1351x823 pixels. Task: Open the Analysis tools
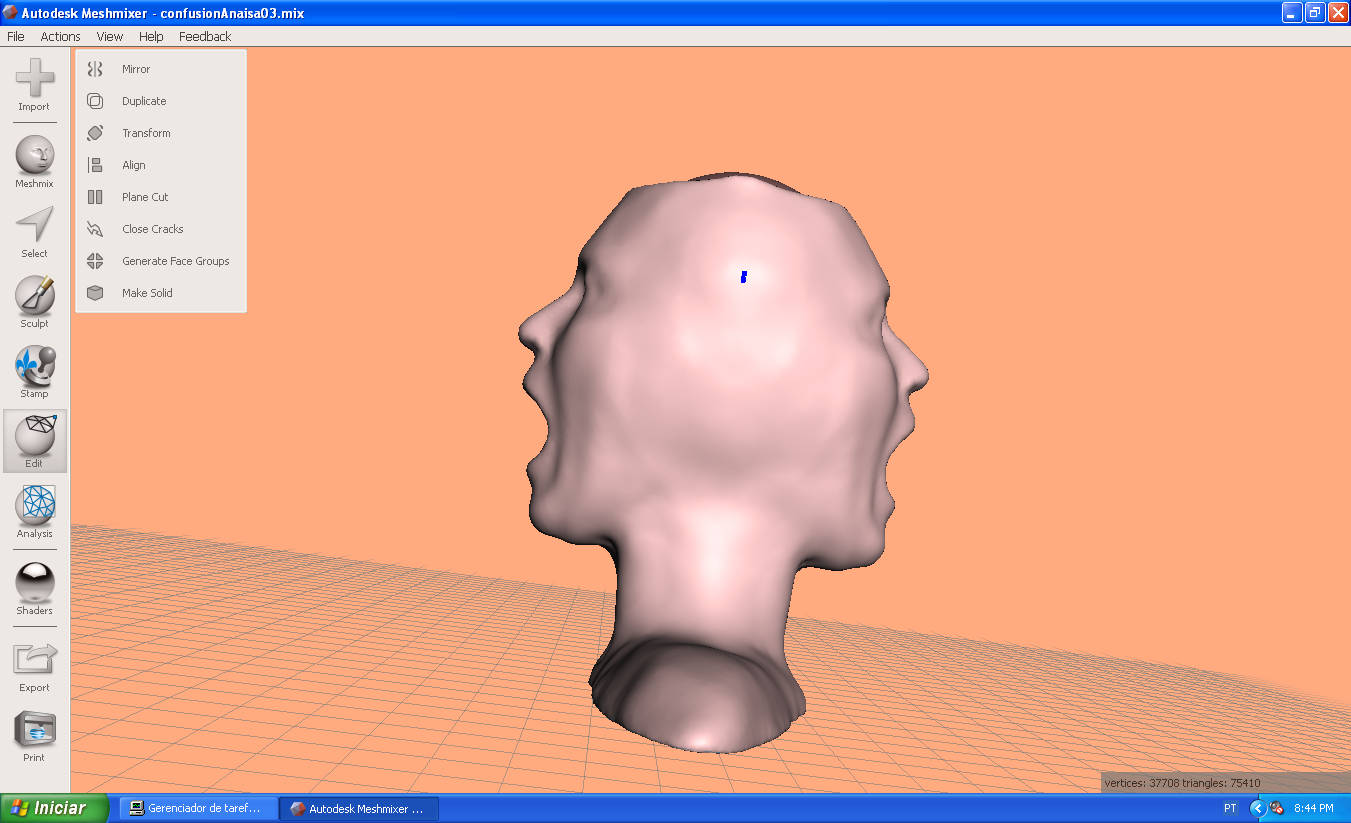[34, 512]
